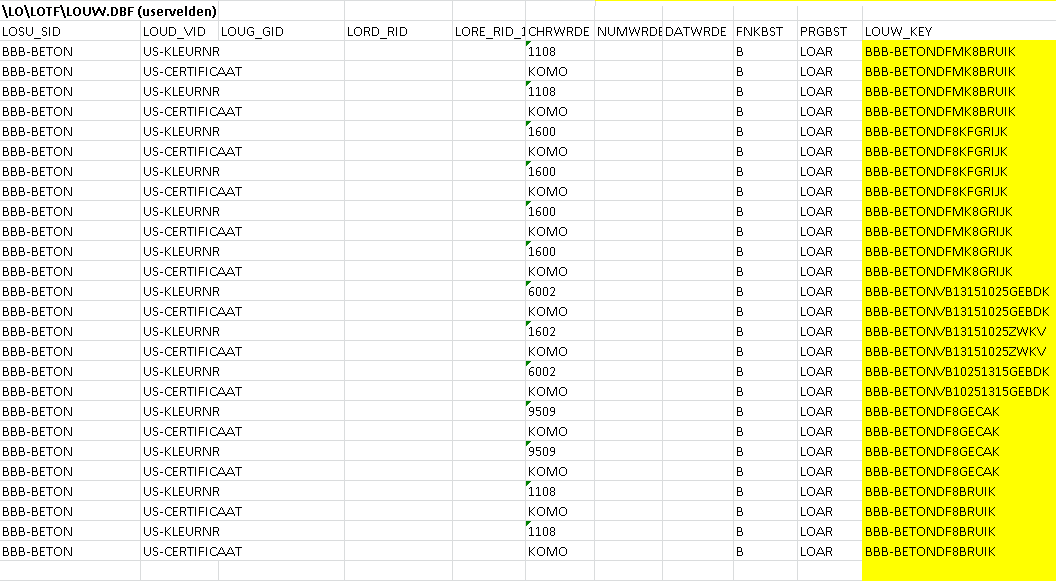The height and width of the screenshot is (581, 1056).
Task: Click BBB-BETONVB13151025ZWKV beside the 1602 value
Action: click(x=960, y=331)
